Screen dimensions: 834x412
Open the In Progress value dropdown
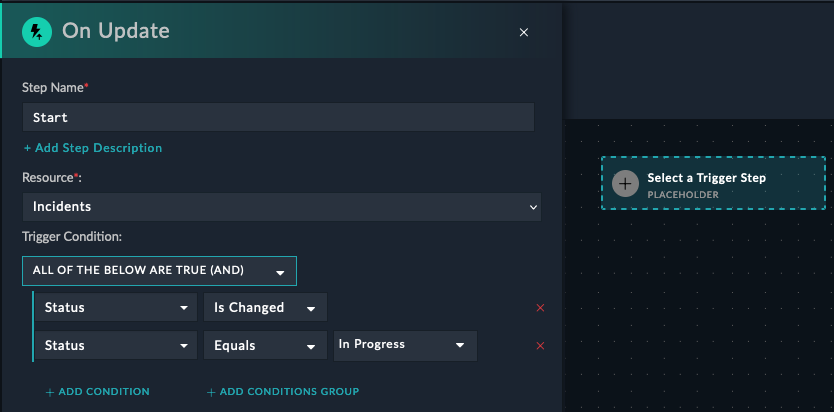tap(405, 345)
